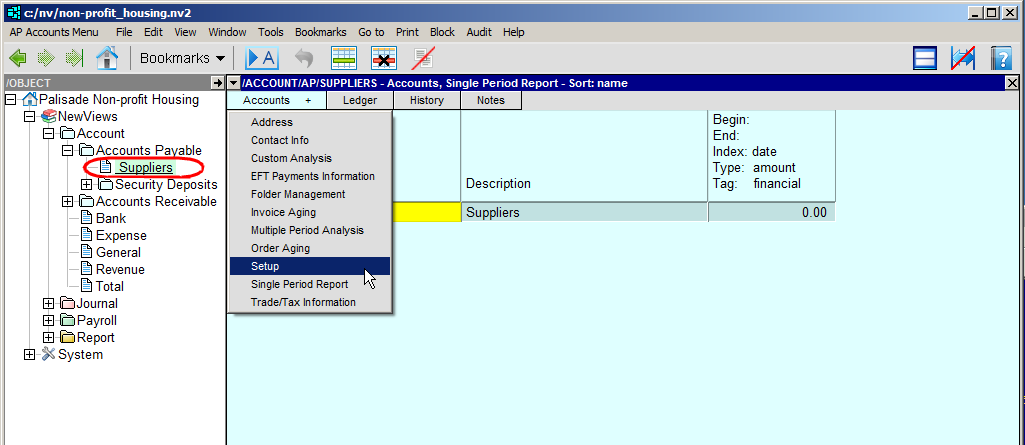Open the Help book icon
Image resolution: width=1025 pixels, height=445 pixels.
point(1001,58)
